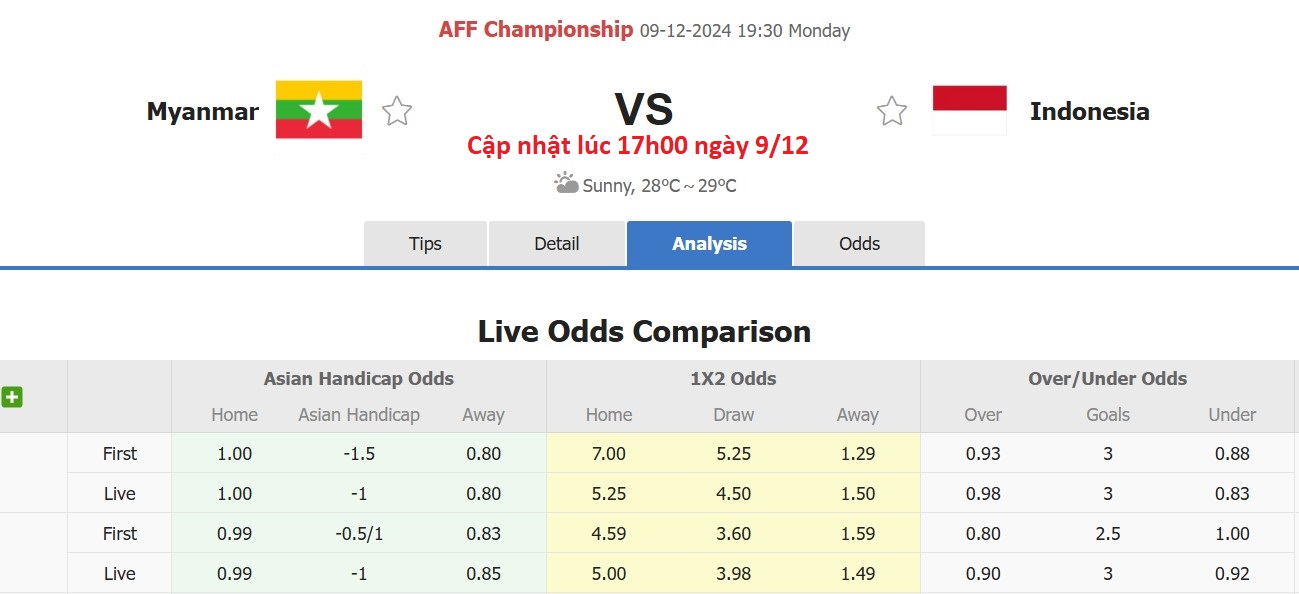Click the 1X2 home odds 7.00
This screenshot has width=1299, height=594.
pos(609,453)
